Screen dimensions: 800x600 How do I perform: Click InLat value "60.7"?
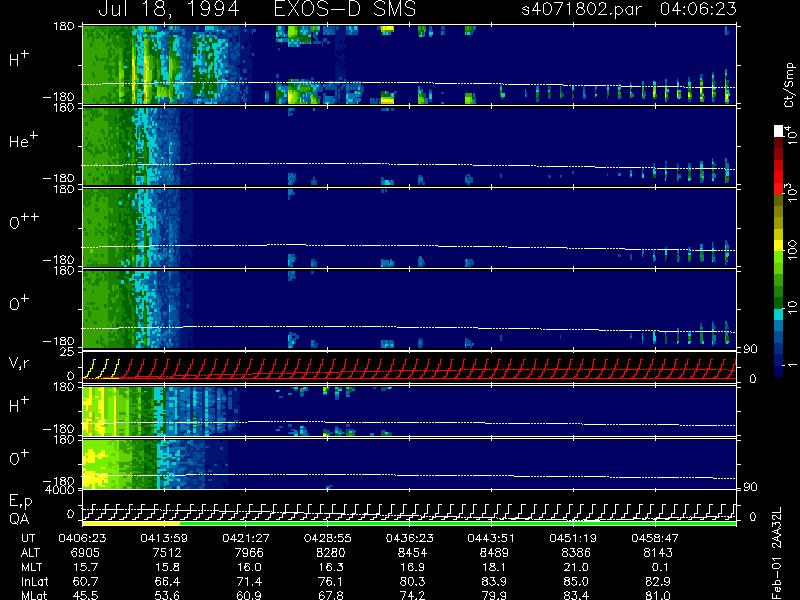(86, 581)
